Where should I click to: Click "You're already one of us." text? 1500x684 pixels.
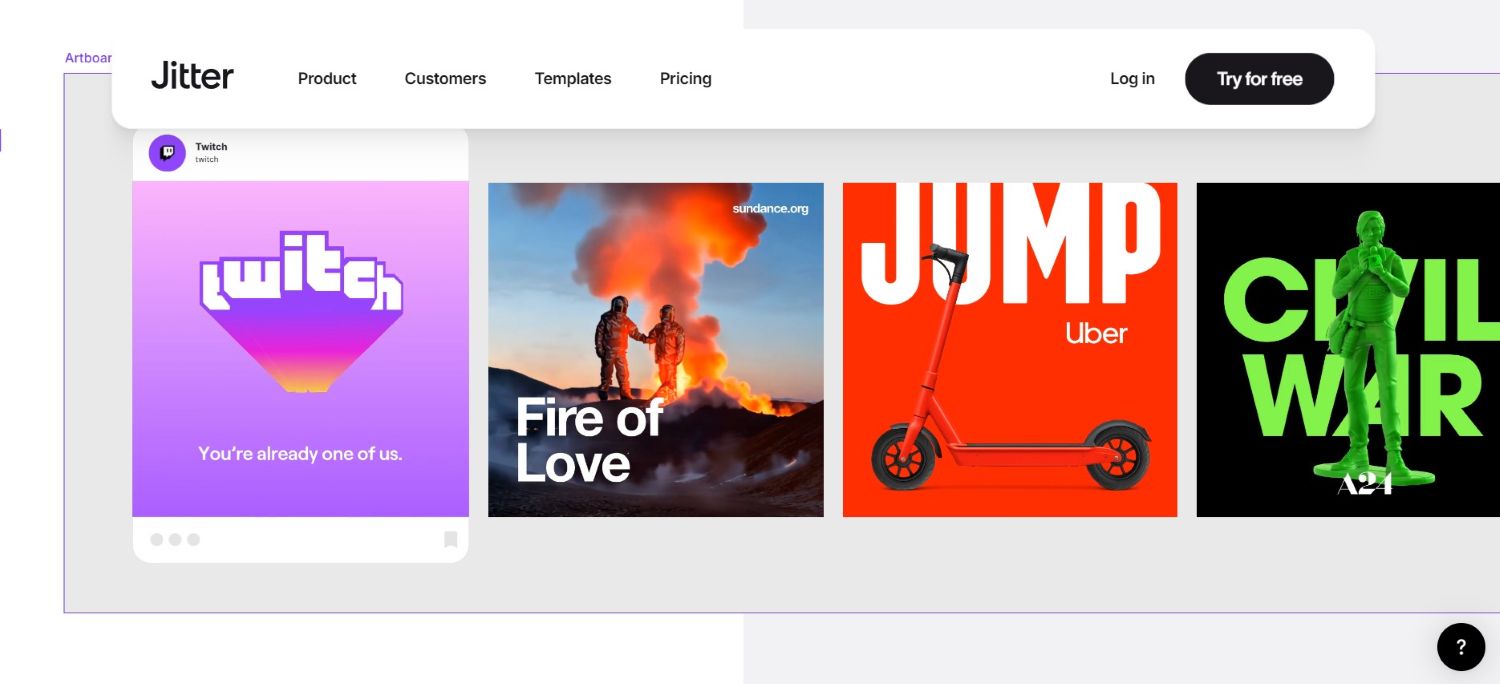(x=300, y=454)
